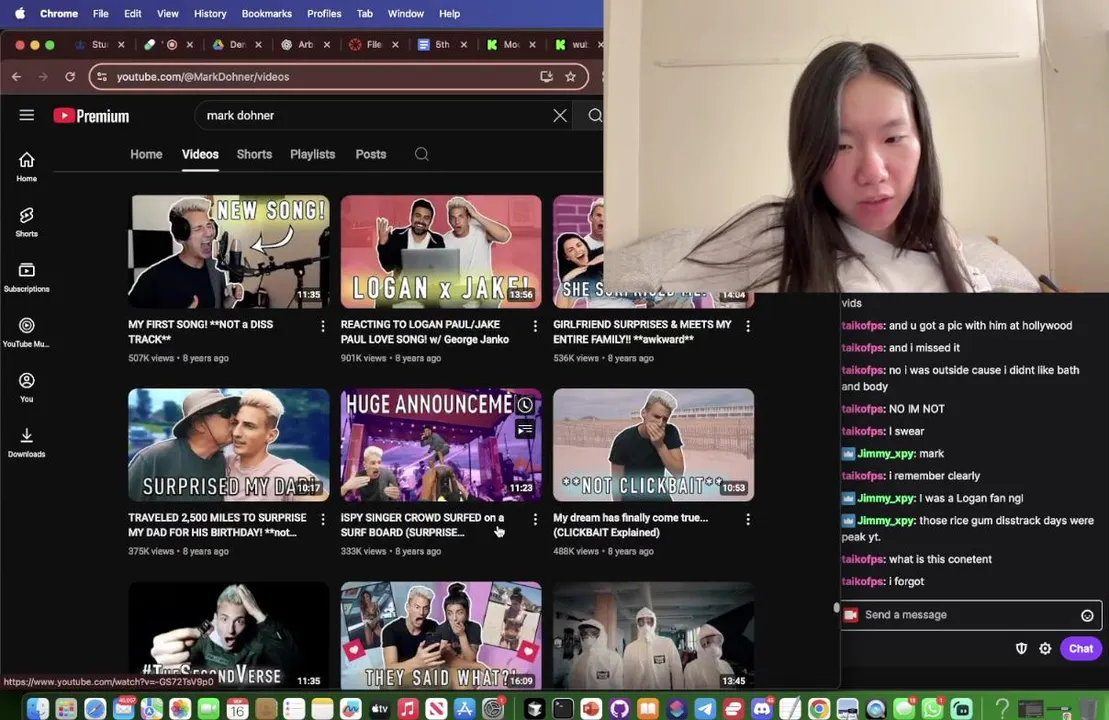1109x720 pixels.
Task: Go back in Chrome
Action: [x=17, y=76]
